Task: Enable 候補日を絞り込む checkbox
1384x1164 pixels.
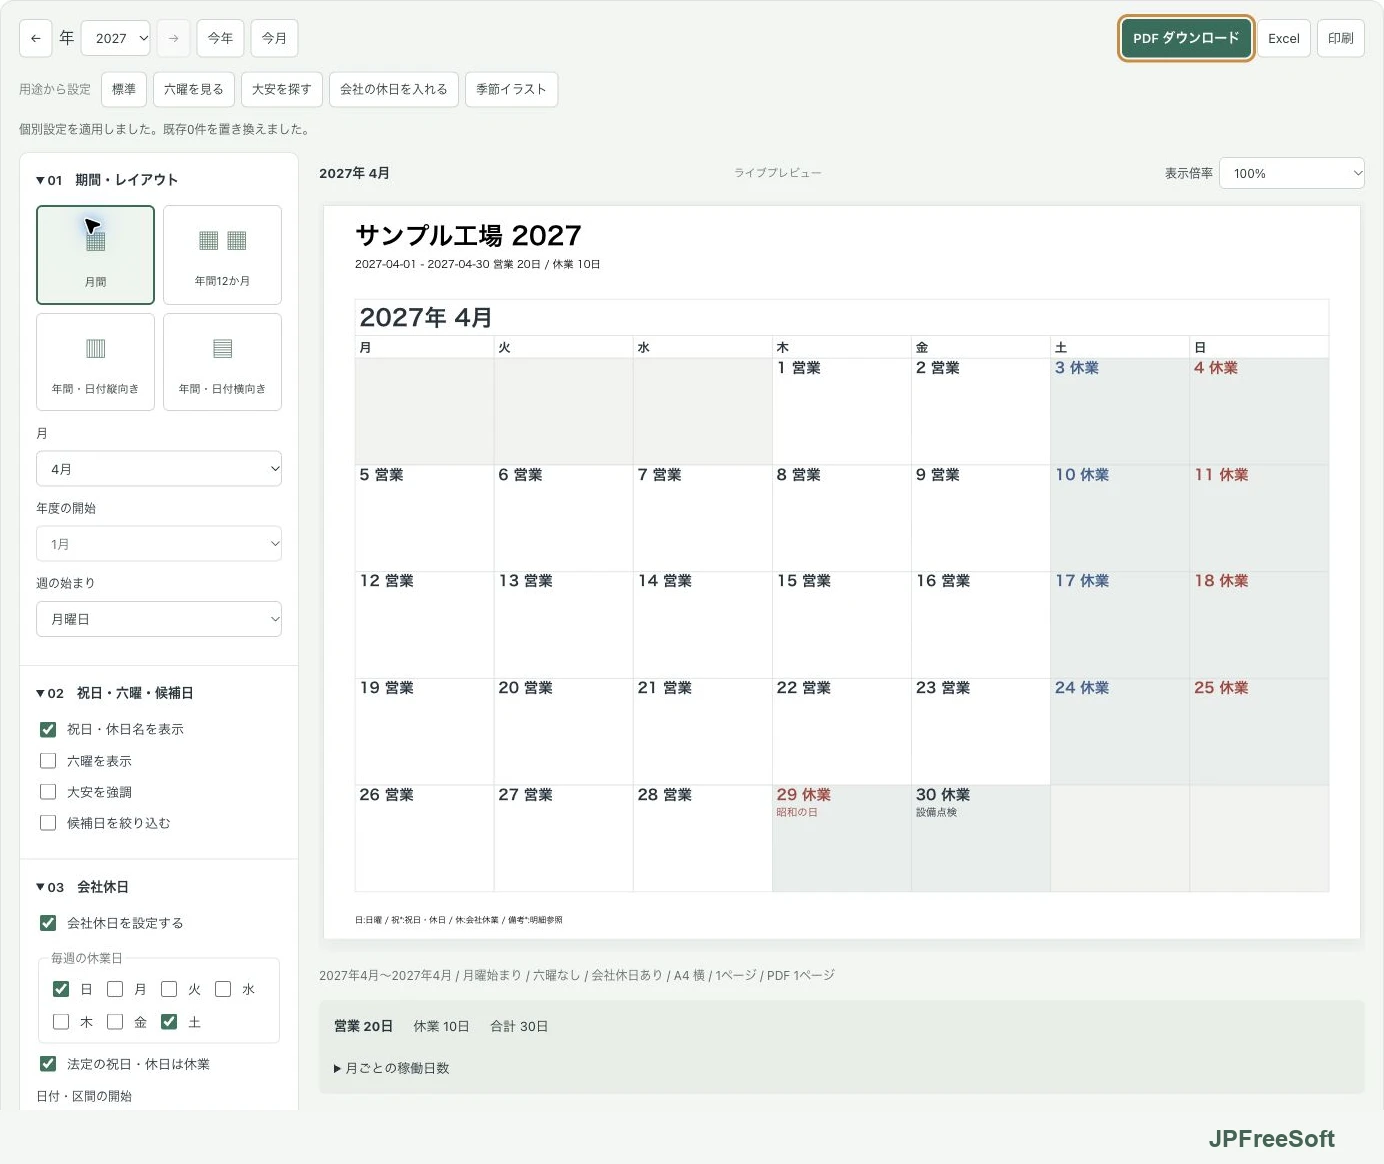Action: click(x=48, y=823)
